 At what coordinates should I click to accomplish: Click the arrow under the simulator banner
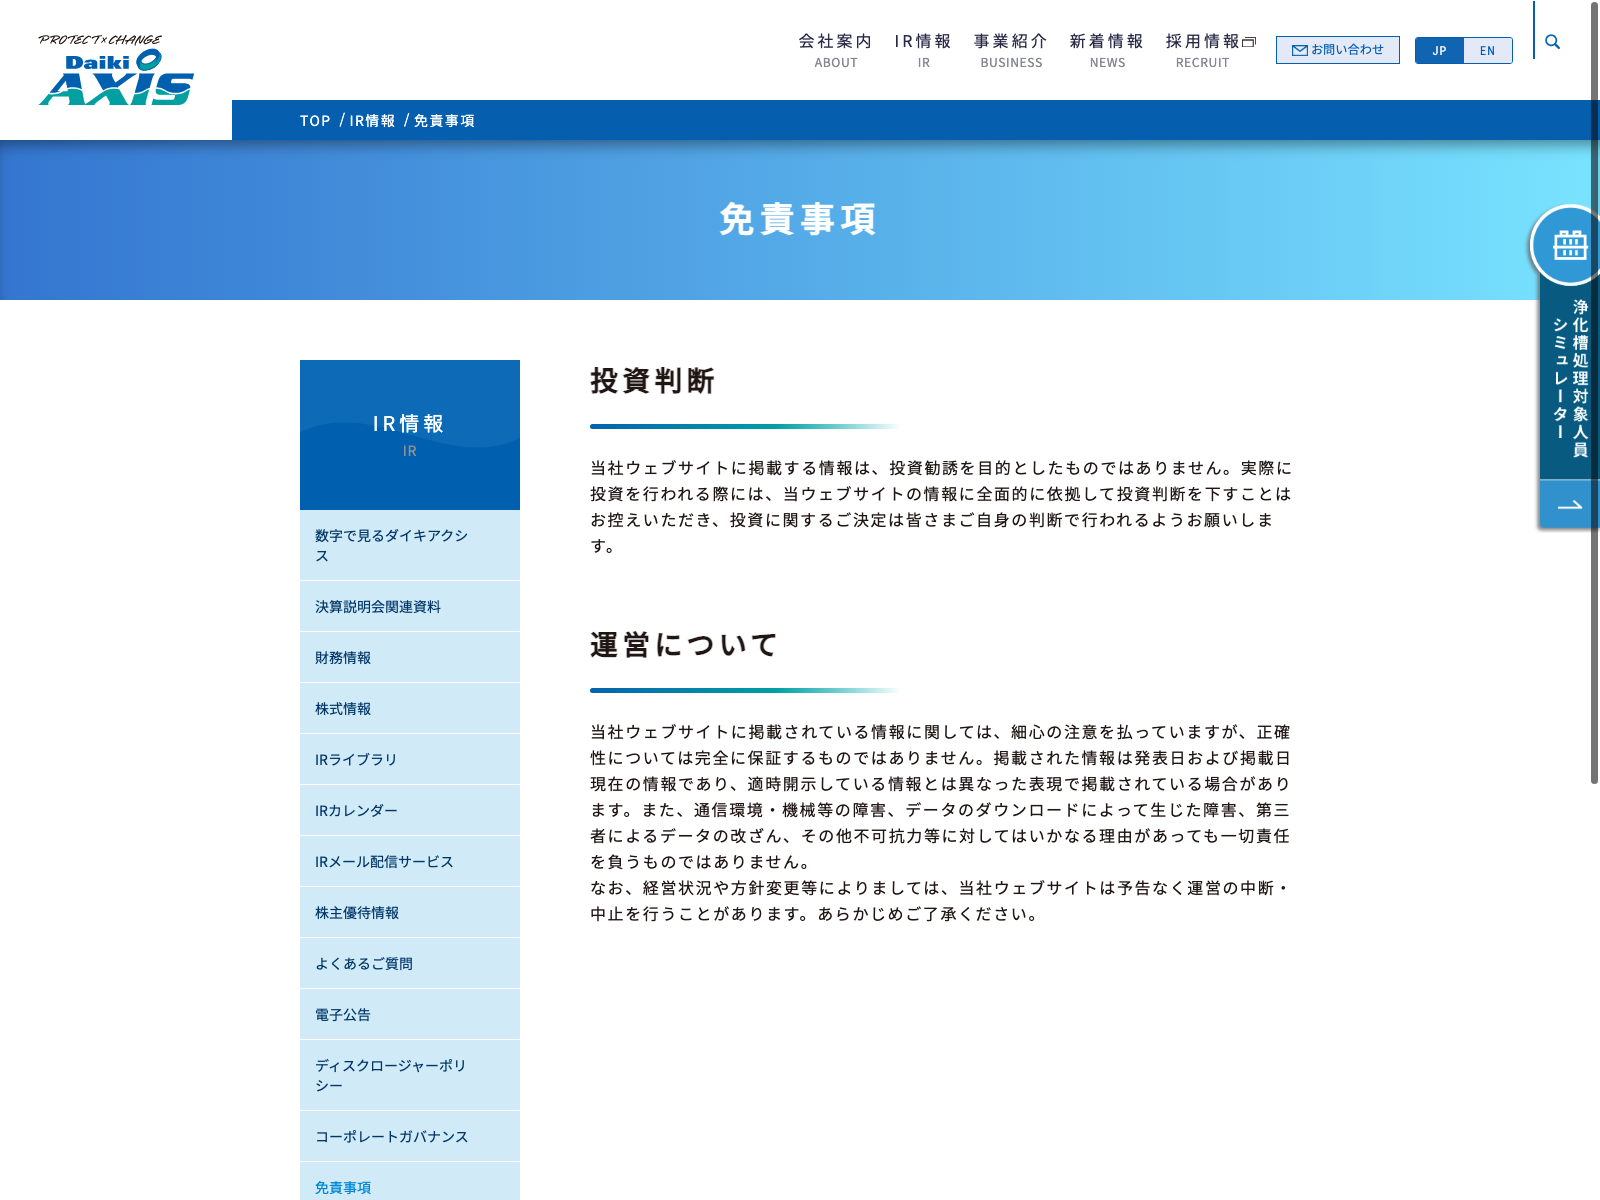tap(1569, 505)
